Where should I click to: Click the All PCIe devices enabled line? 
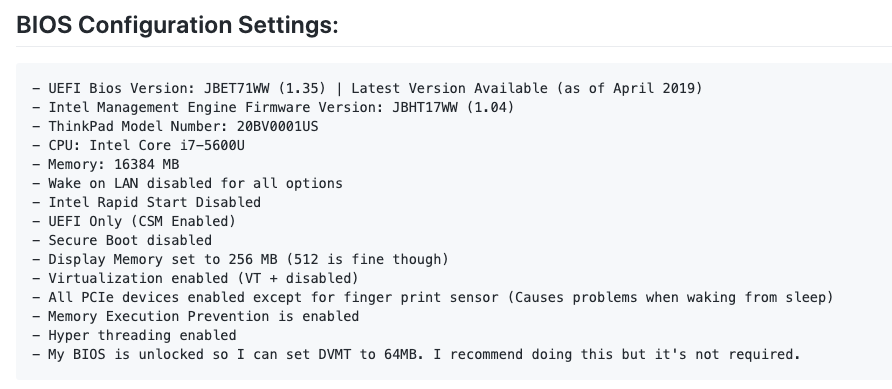[432, 297]
